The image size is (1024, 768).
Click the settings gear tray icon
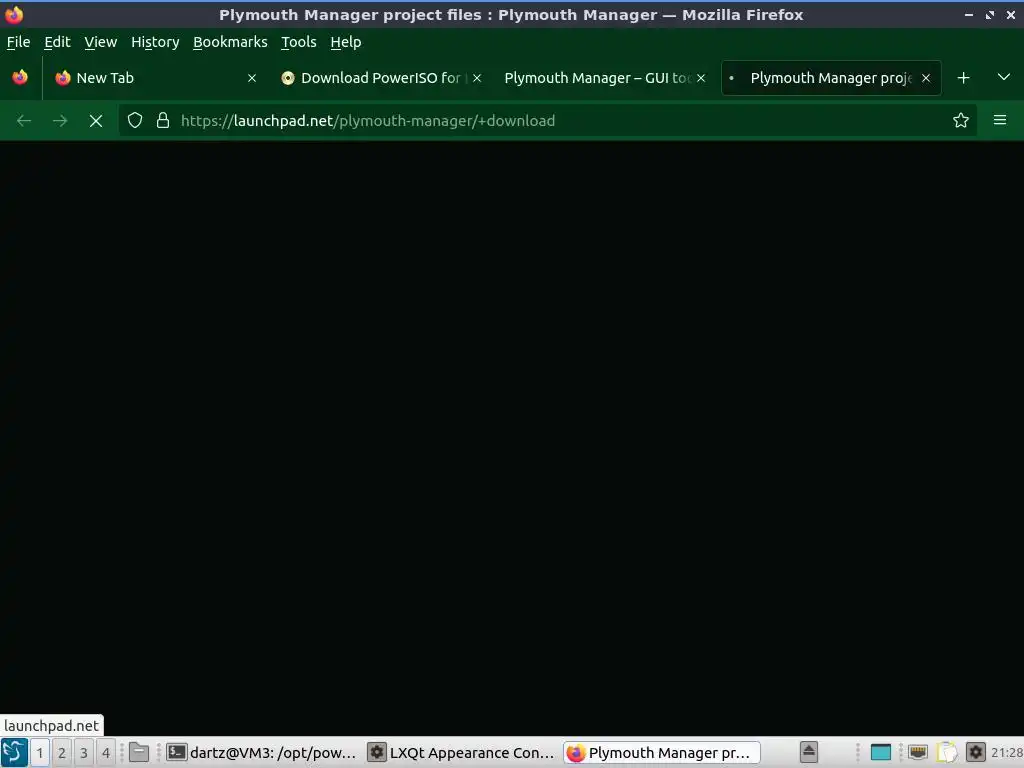(x=976, y=753)
